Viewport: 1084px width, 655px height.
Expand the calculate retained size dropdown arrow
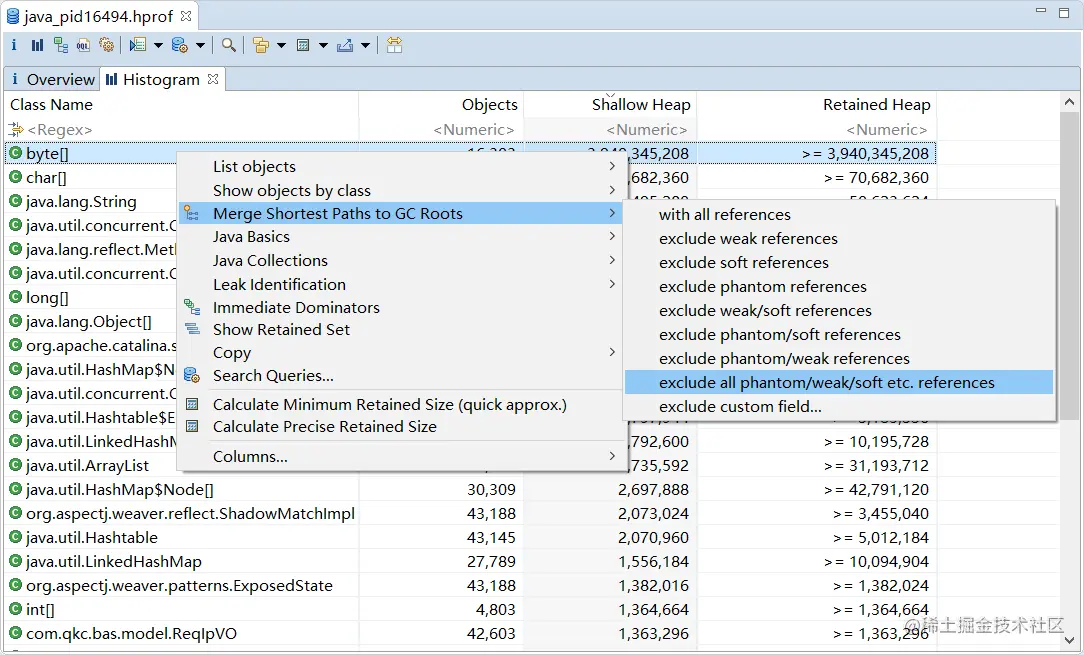324,46
